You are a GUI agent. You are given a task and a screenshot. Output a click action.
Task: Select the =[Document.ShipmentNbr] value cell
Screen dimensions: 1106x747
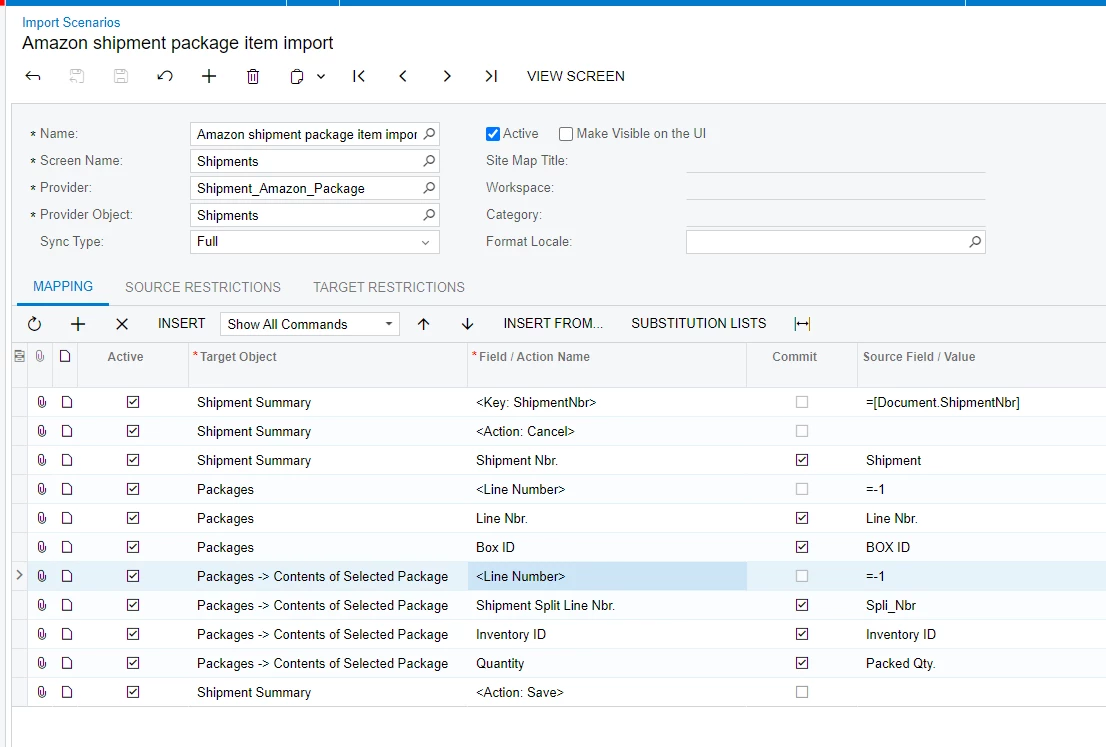pyautogui.click(x=981, y=402)
